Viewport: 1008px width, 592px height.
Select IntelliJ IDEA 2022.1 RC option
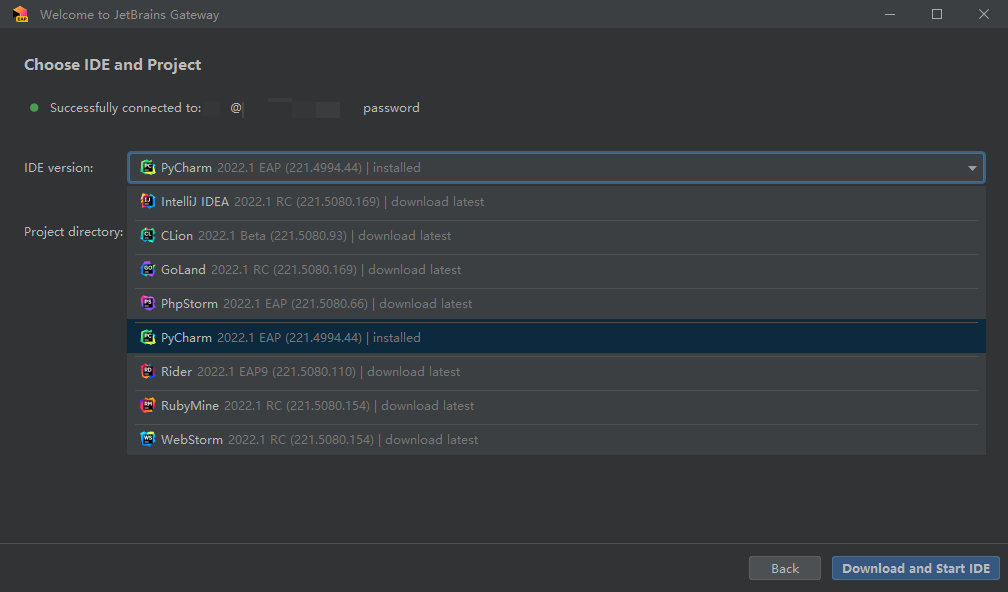point(556,202)
